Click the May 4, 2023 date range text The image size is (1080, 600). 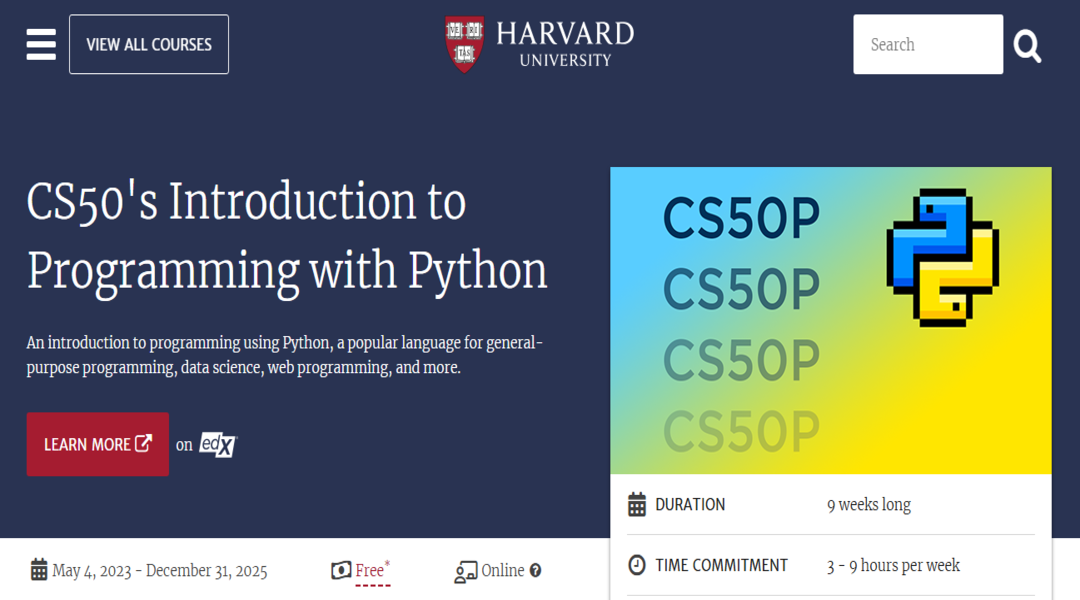(160, 570)
